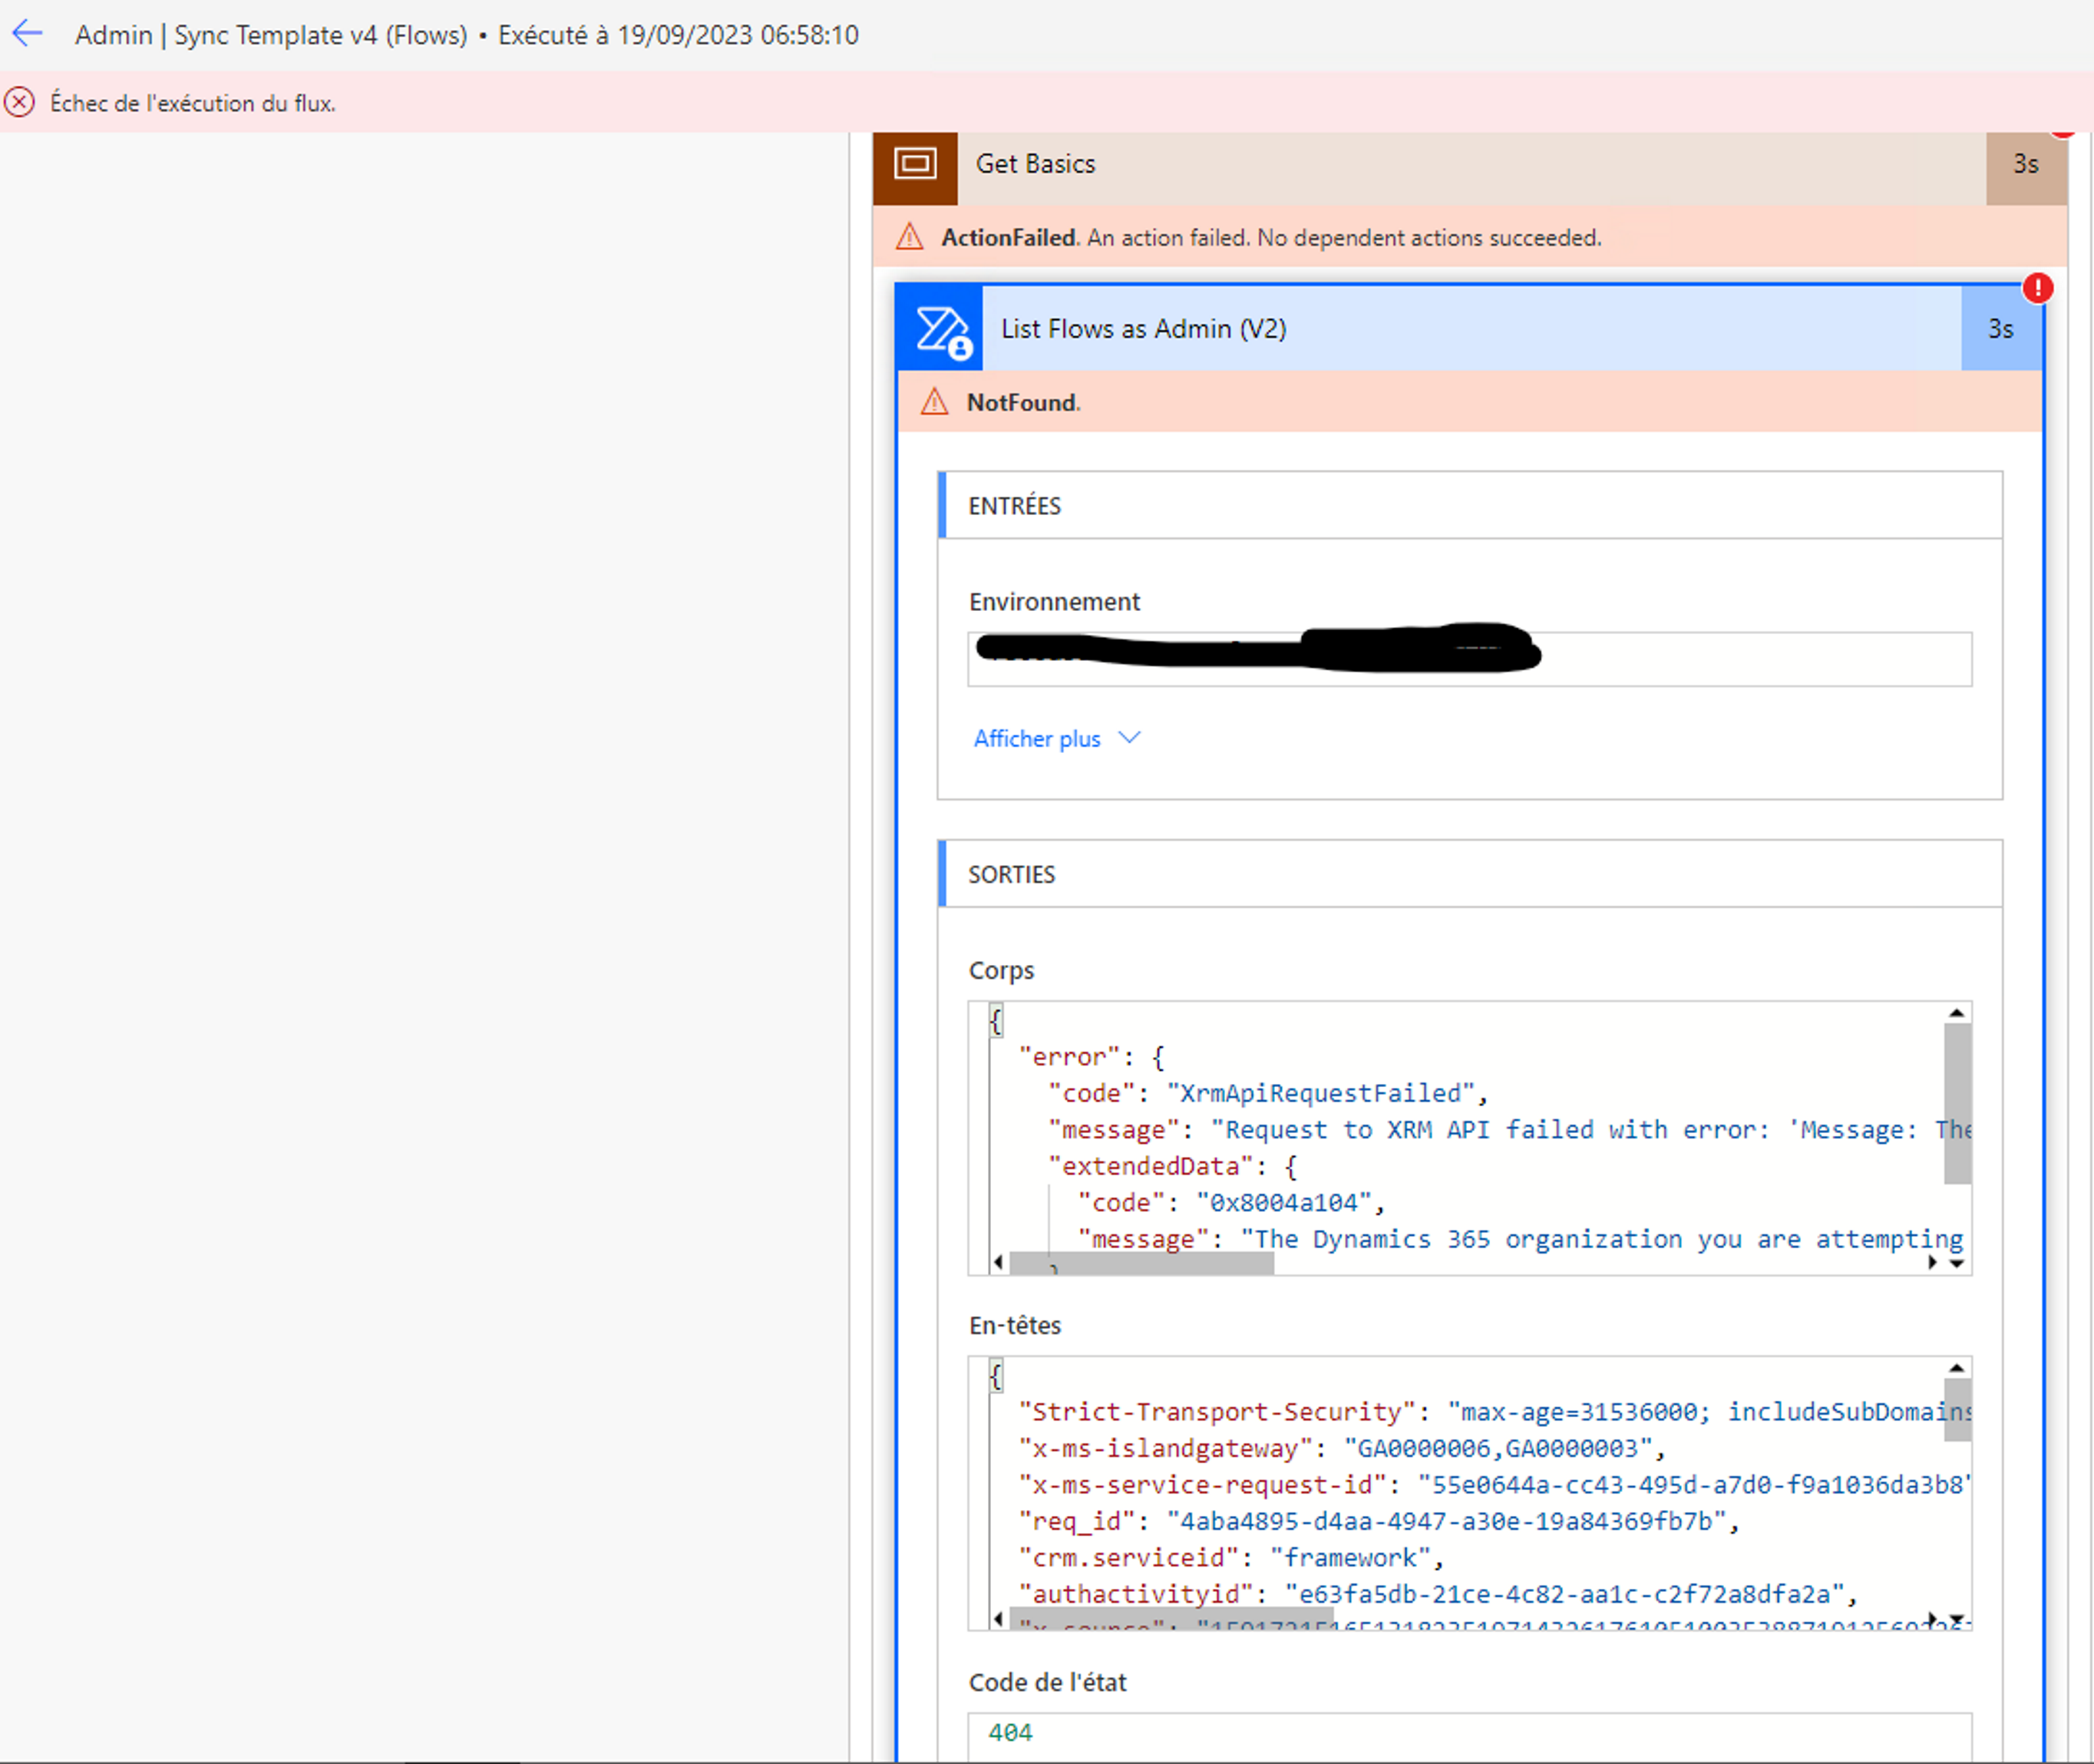Expand the Afficher plus chevron
2094x1764 pixels.
pos(1129,737)
